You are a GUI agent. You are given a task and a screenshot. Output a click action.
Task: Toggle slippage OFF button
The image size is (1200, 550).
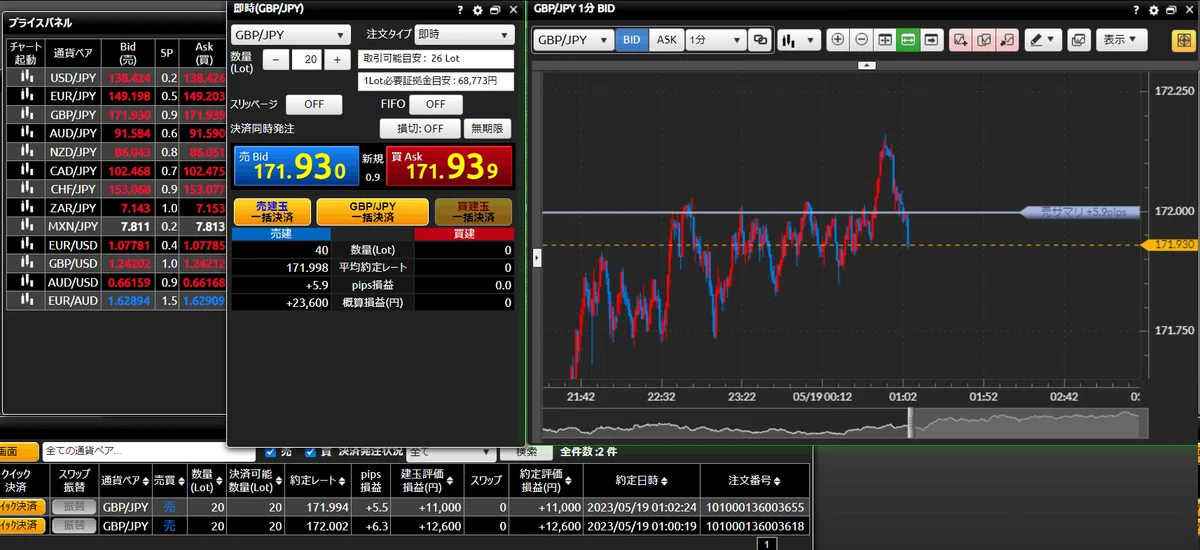(x=314, y=105)
